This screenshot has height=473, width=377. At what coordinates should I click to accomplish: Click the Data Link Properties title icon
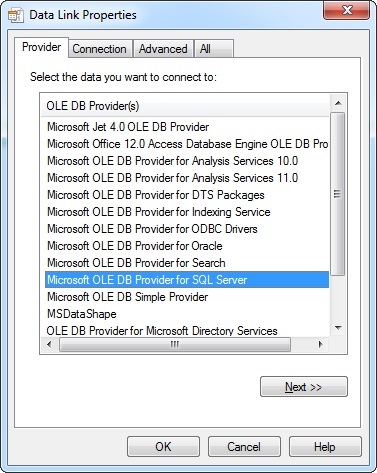pos(16,15)
